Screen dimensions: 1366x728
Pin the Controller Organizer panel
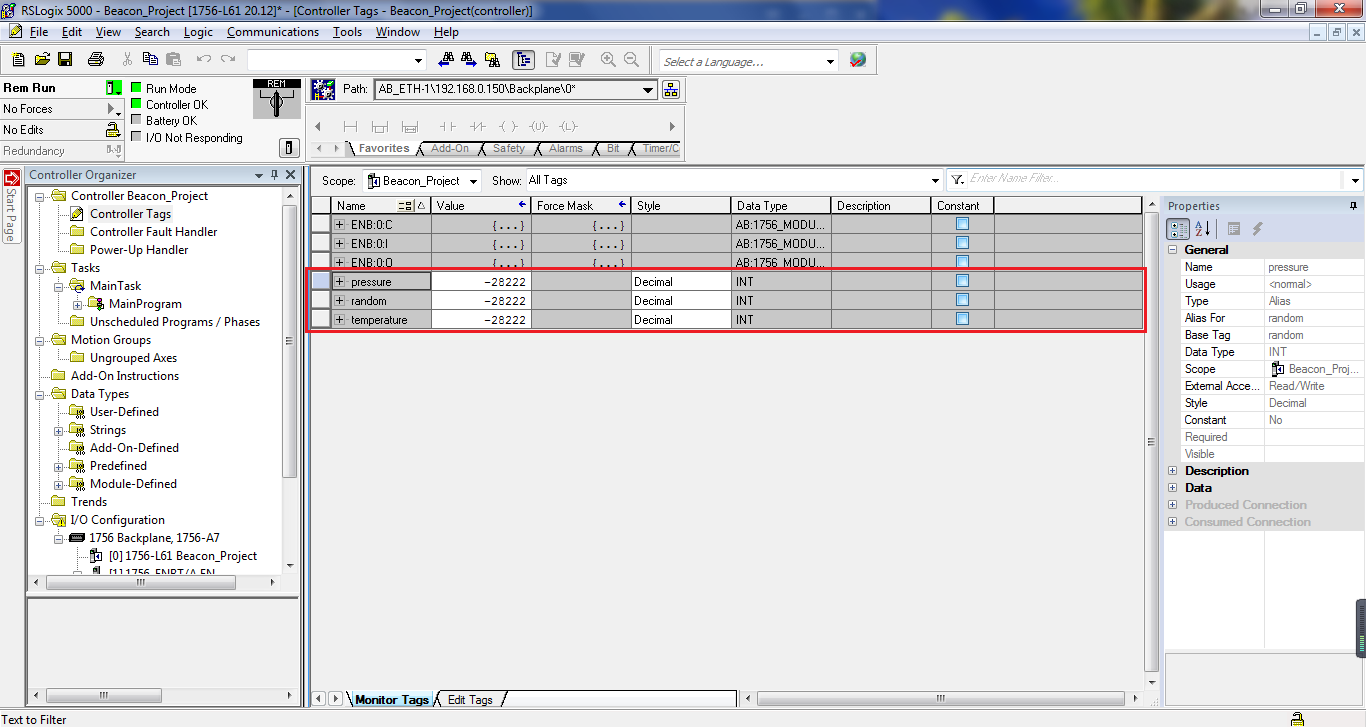point(275,175)
